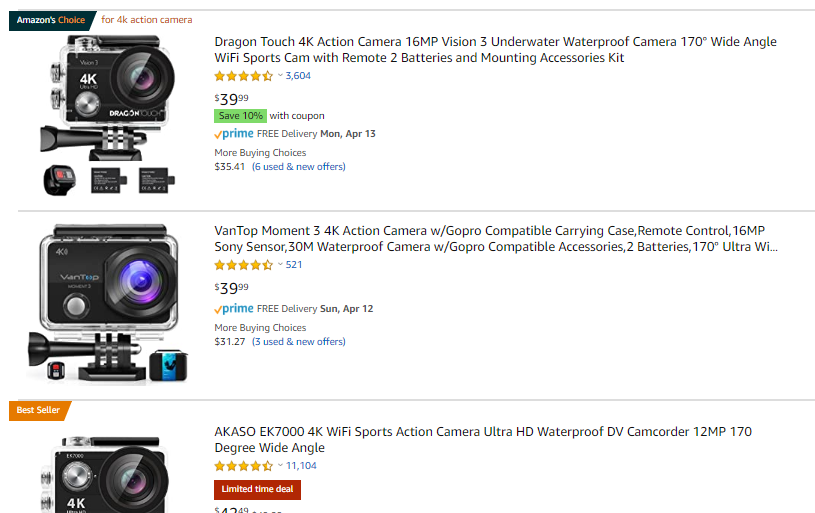Open AKASO EK7000 4K WiFi camera title

pos(483,440)
